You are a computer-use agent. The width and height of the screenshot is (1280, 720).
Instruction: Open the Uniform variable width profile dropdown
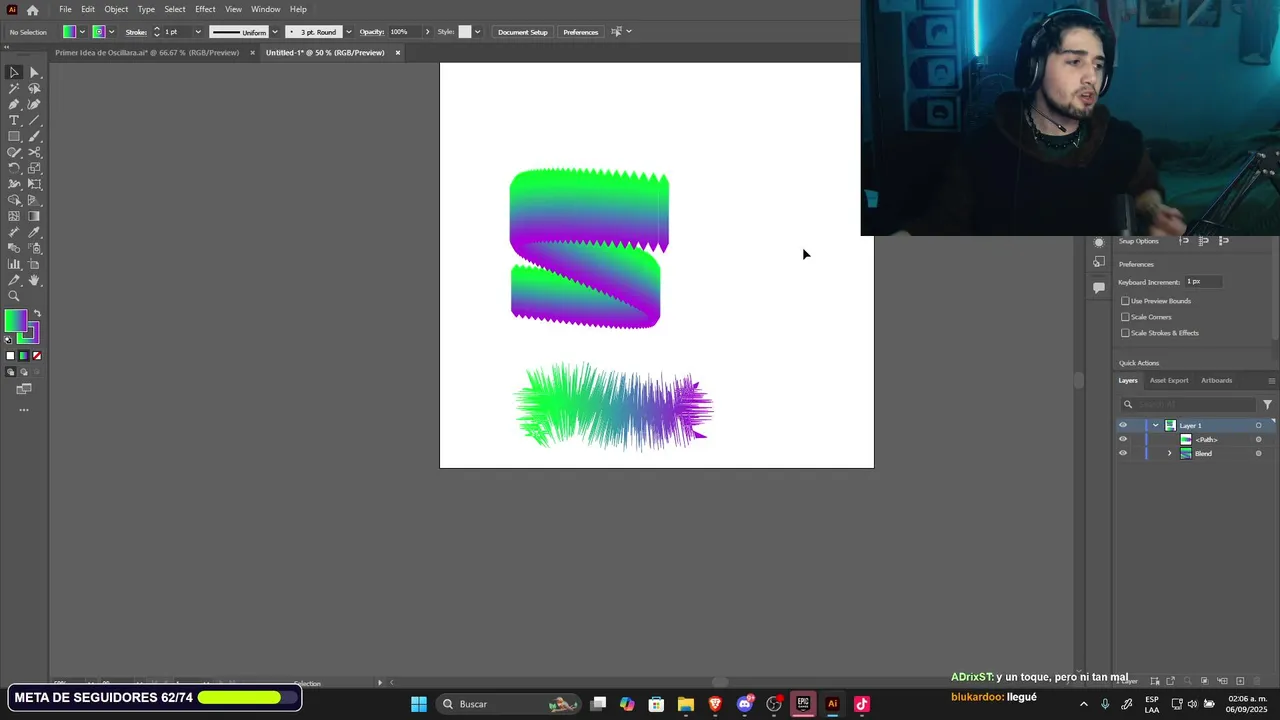pyautogui.click(x=274, y=32)
